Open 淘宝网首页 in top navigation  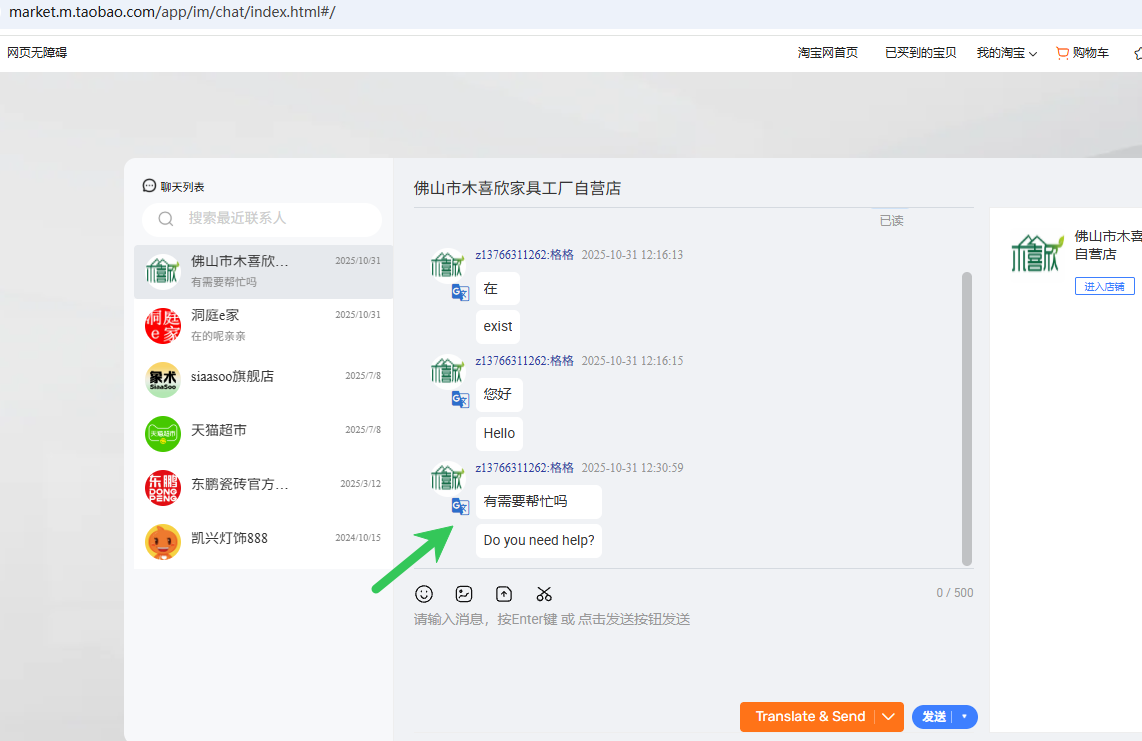click(x=827, y=52)
